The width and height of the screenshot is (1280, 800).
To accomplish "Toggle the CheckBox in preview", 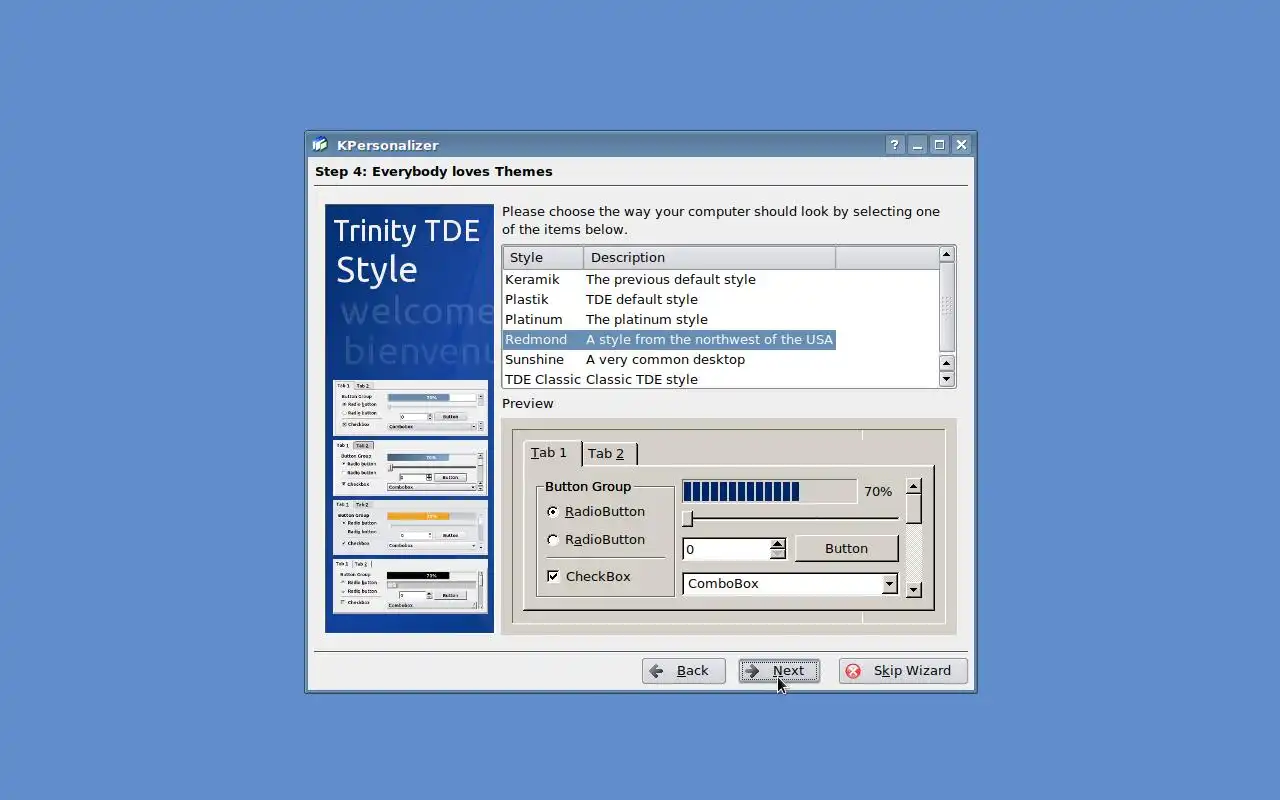I will pos(589,576).
